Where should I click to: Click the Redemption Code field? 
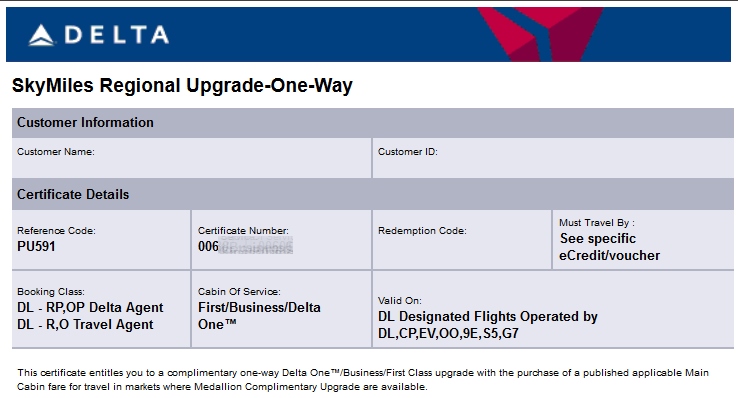pos(462,240)
